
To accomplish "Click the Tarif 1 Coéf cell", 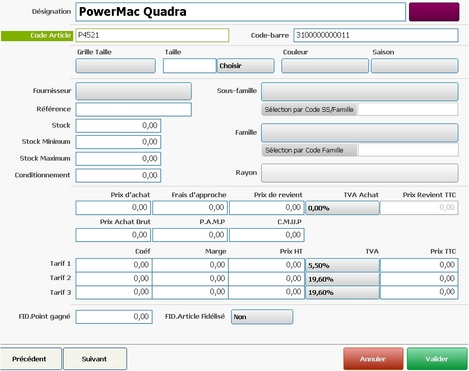I will pyautogui.click(x=114, y=265).
